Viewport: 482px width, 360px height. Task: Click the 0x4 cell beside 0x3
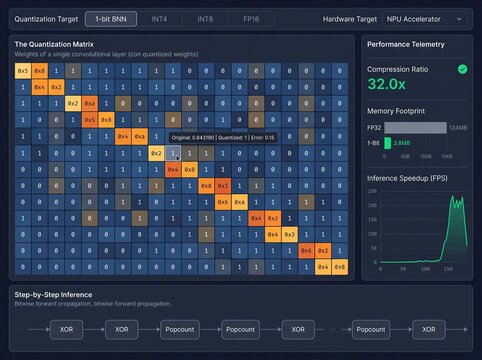click(x=273, y=235)
